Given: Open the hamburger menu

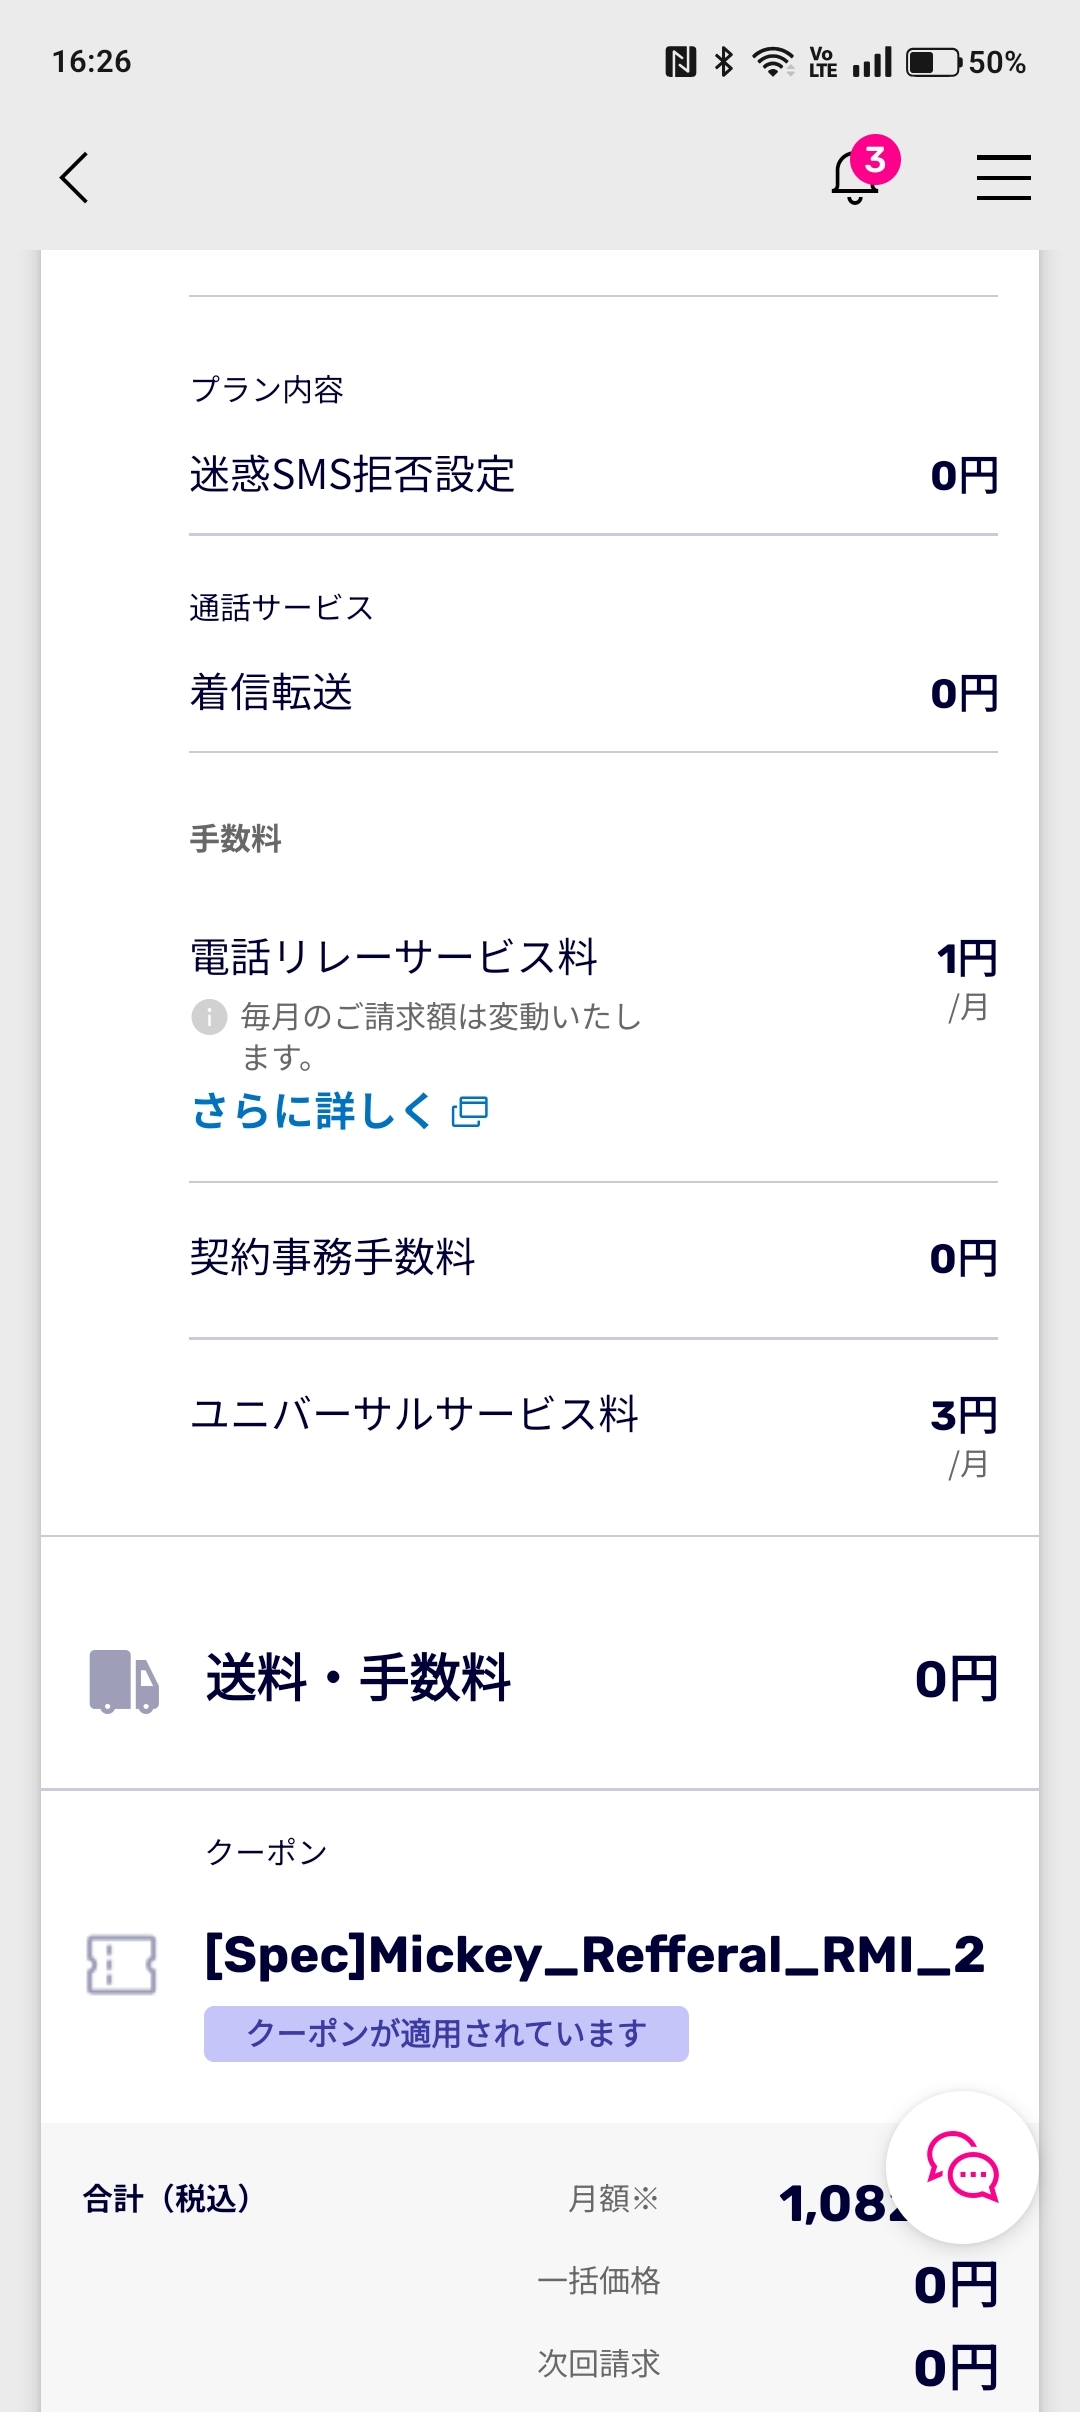Looking at the screenshot, I should pyautogui.click(x=1003, y=178).
